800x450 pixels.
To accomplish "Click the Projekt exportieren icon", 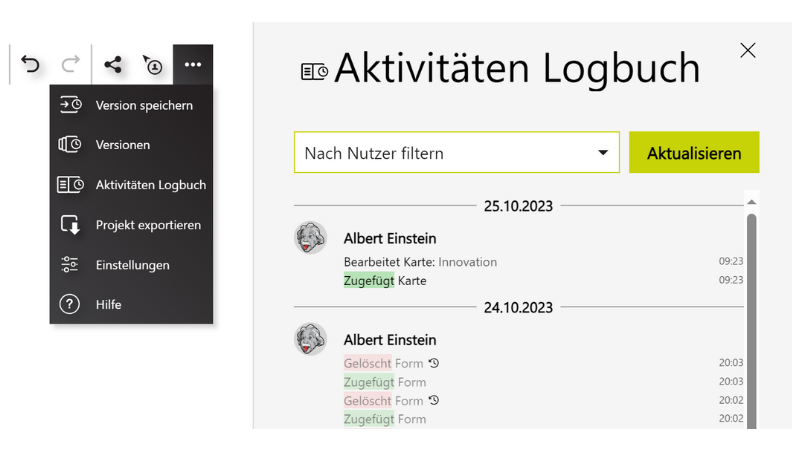I will tap(70, 224).
